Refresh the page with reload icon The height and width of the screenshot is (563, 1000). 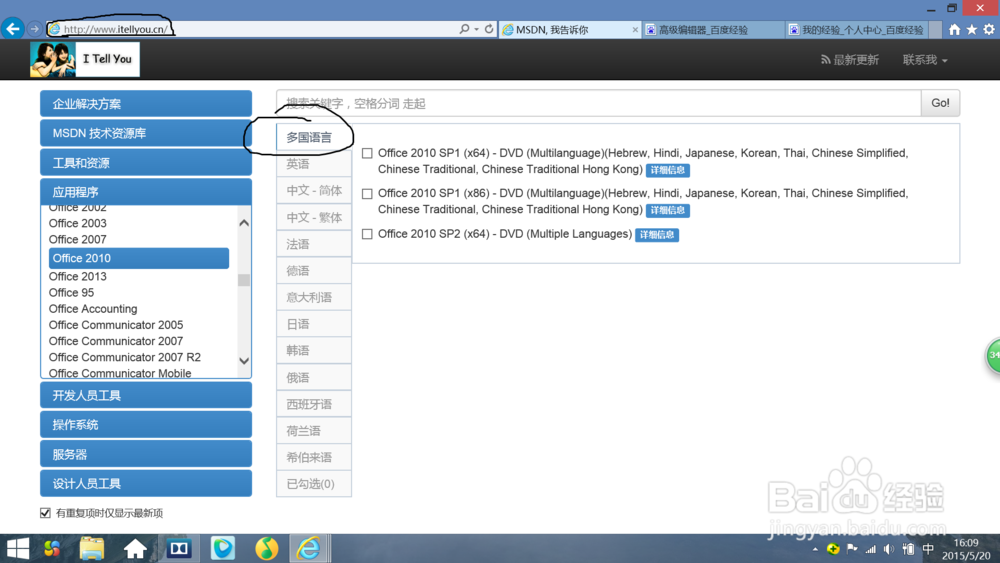click(489, 29)
